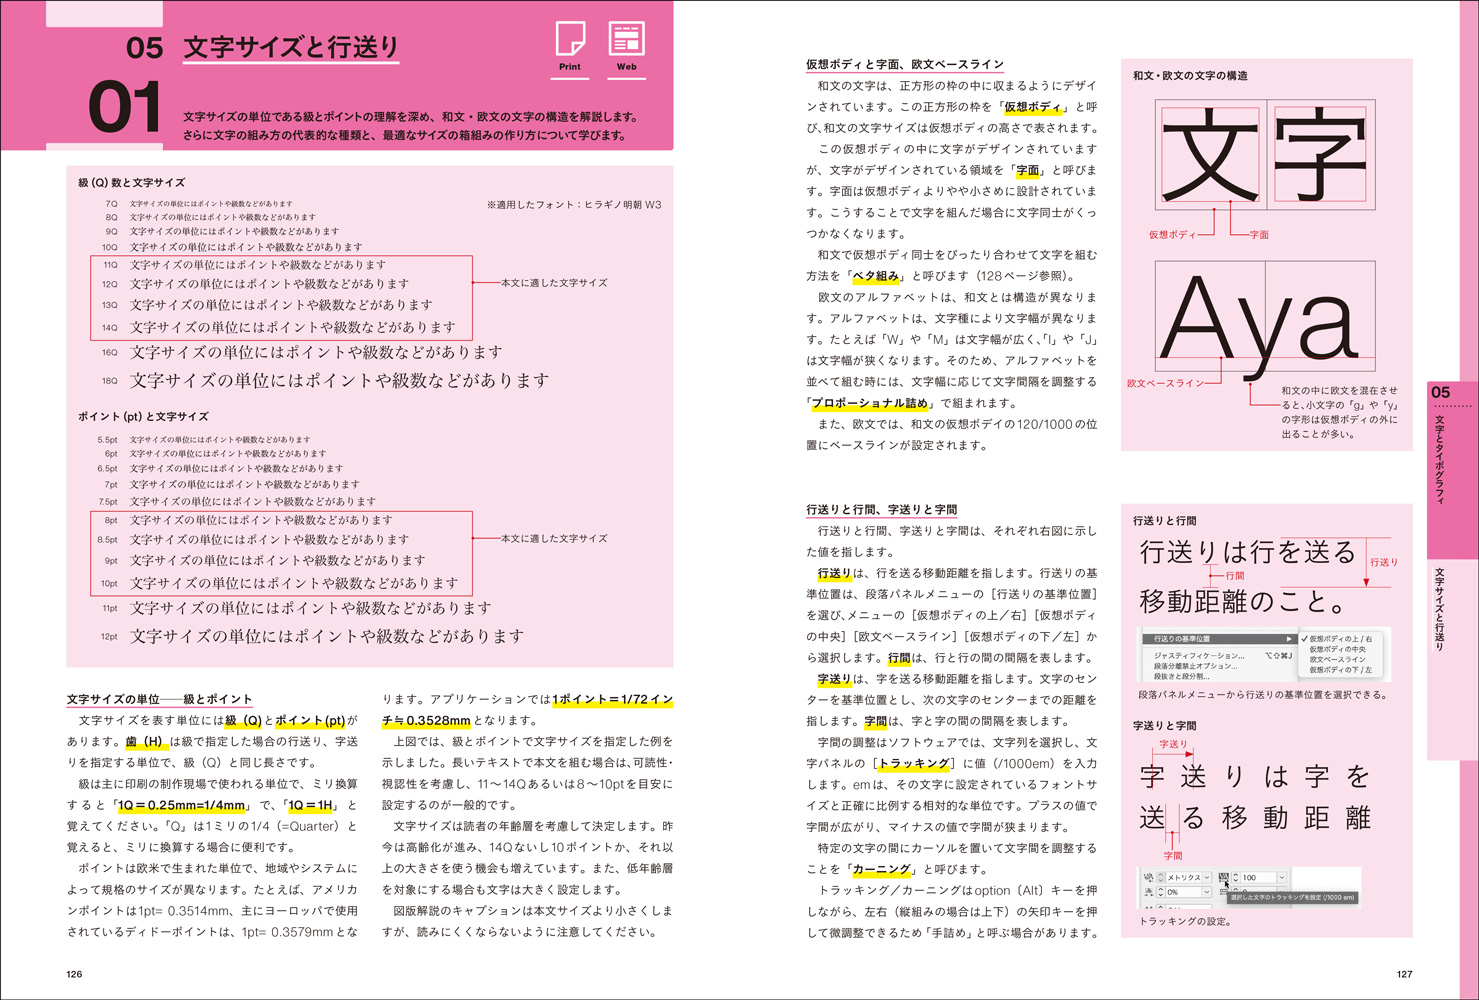1479x1000 pixels.
Task: Open 段落分離禁止オプション menu entry
Action: click(1196, 666)
